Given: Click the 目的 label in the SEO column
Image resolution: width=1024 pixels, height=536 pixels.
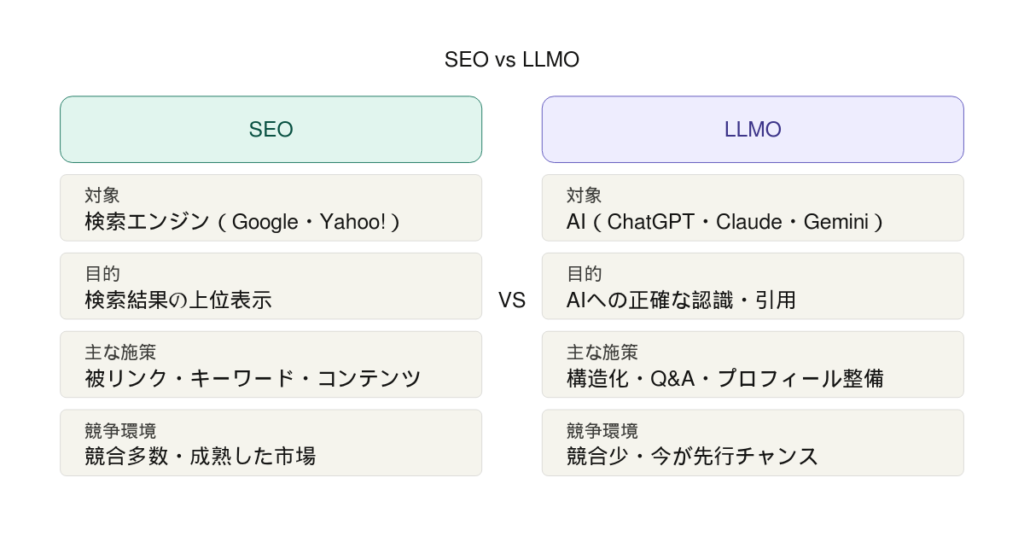Looking at the screenshot, I should [x=103, y=274].
